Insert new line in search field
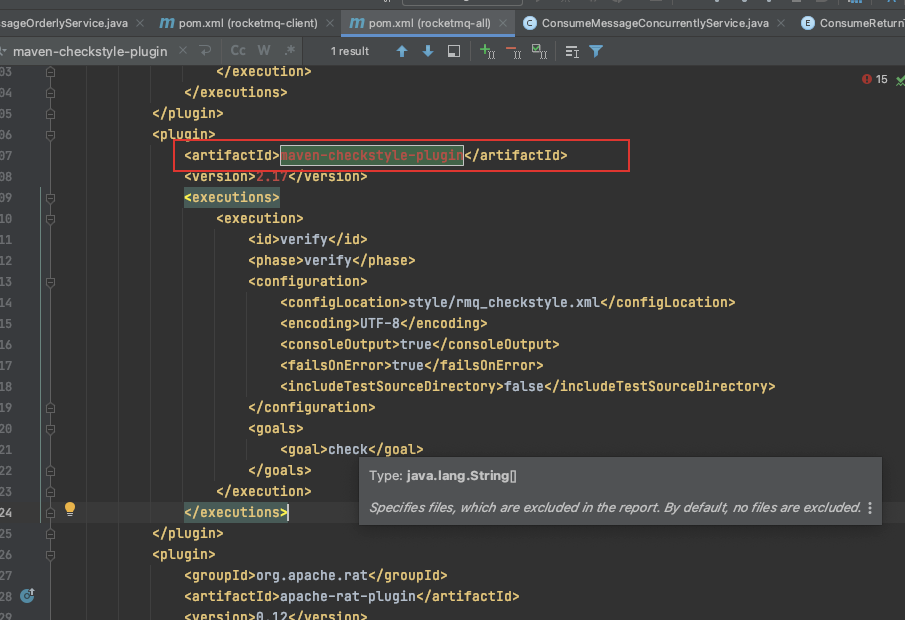 (205, 51)
